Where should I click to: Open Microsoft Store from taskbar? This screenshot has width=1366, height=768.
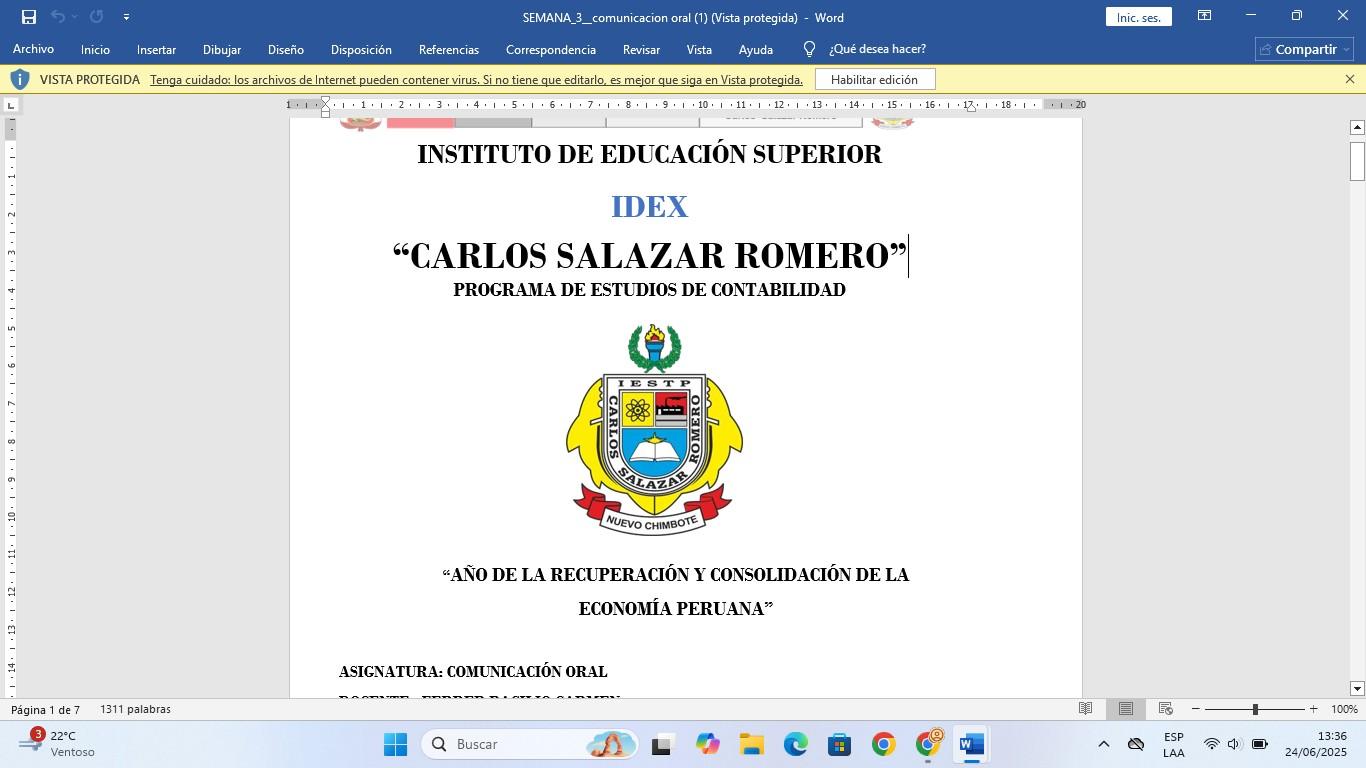click(839, 745)
